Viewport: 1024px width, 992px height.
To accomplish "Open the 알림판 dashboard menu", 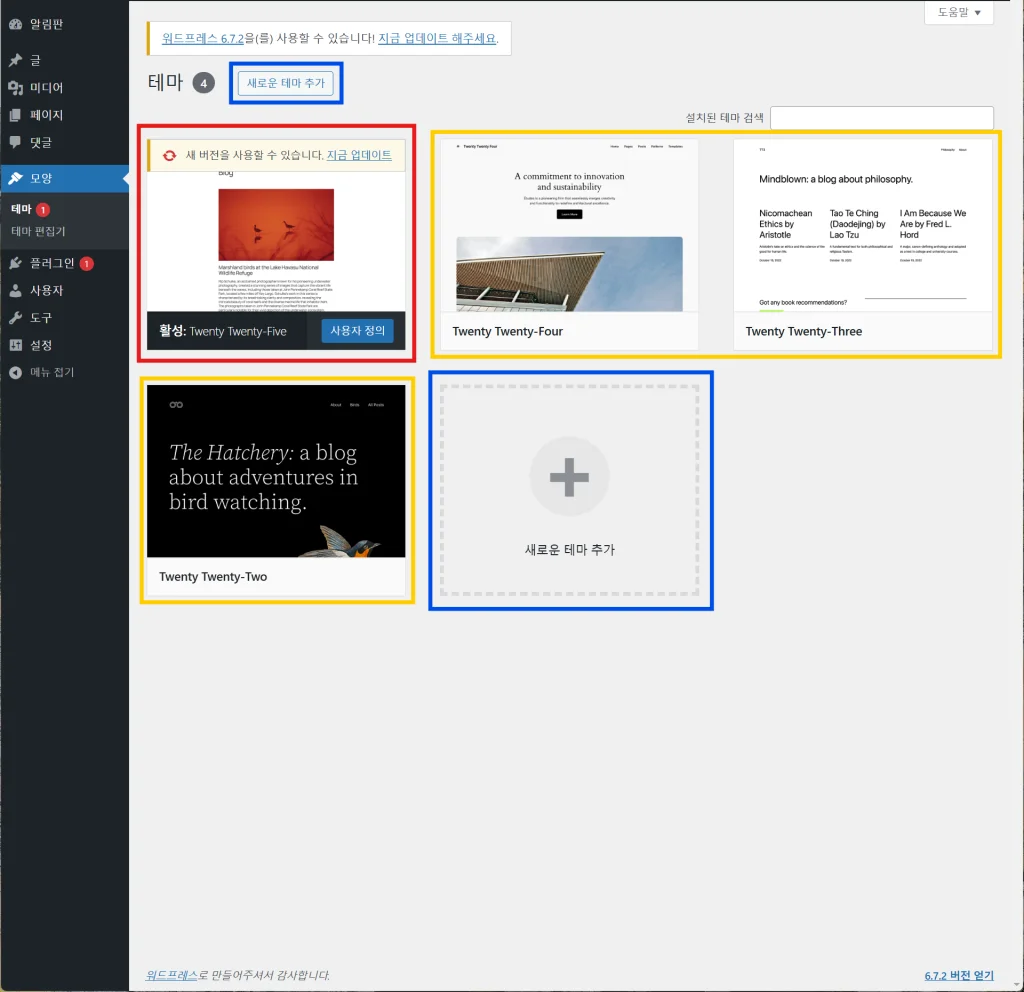I will 64,24.
